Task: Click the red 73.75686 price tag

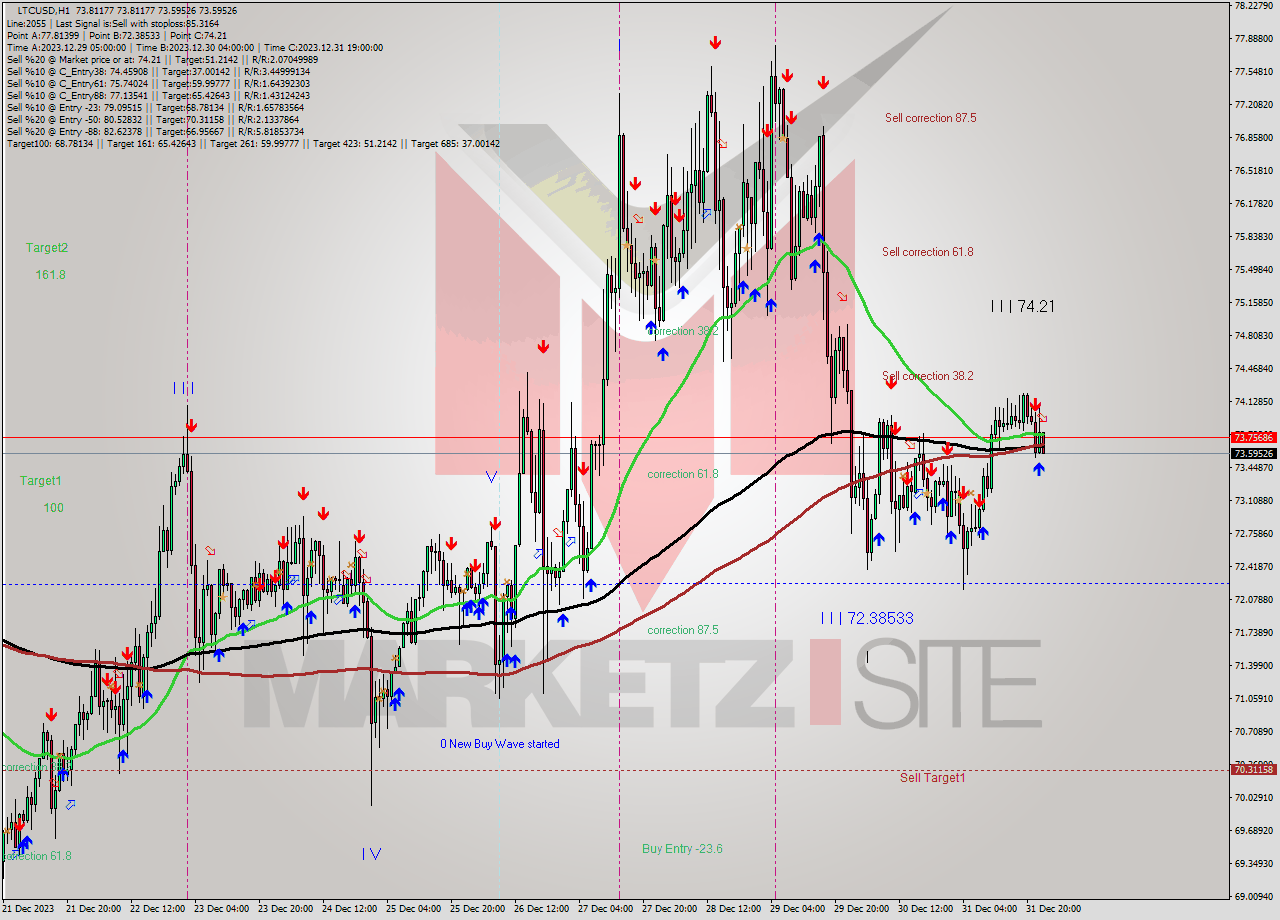Action: pyautogui.click(x=1253, y=438)
